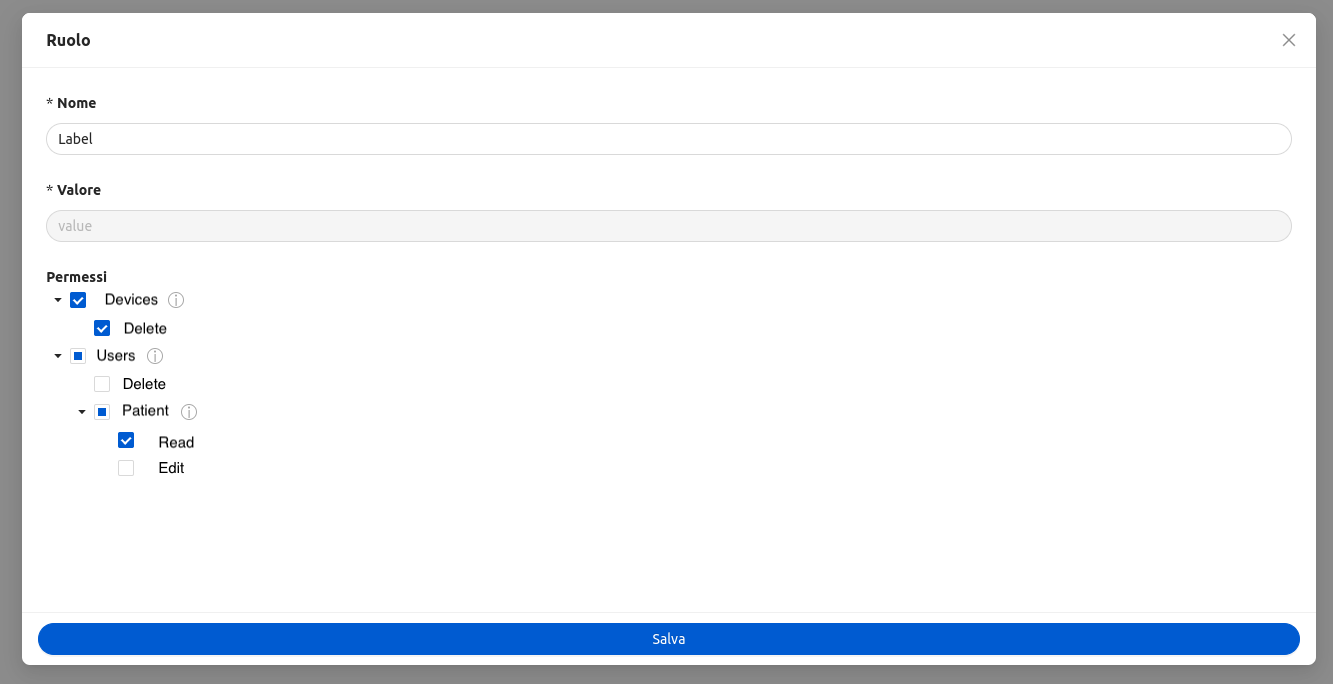Enable the Edit permission for Patient
The image size is (1333, 684).
[x=126, y=467]
